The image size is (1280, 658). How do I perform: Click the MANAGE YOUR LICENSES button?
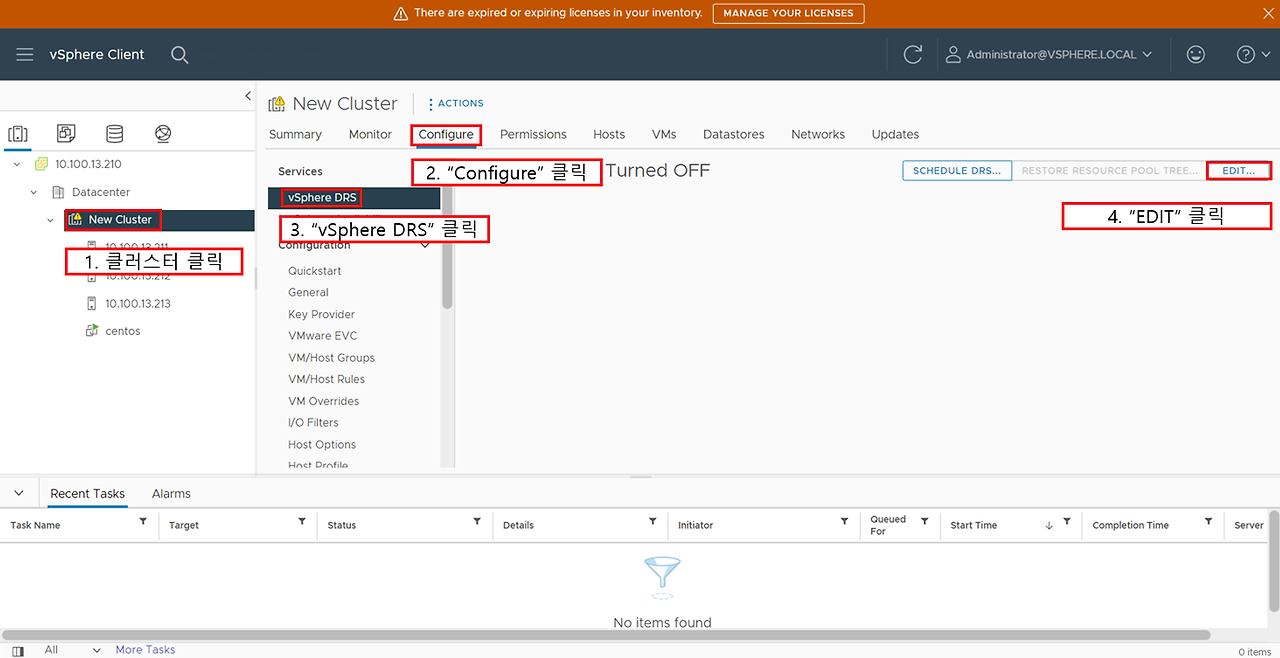click(x=788, y=13)
